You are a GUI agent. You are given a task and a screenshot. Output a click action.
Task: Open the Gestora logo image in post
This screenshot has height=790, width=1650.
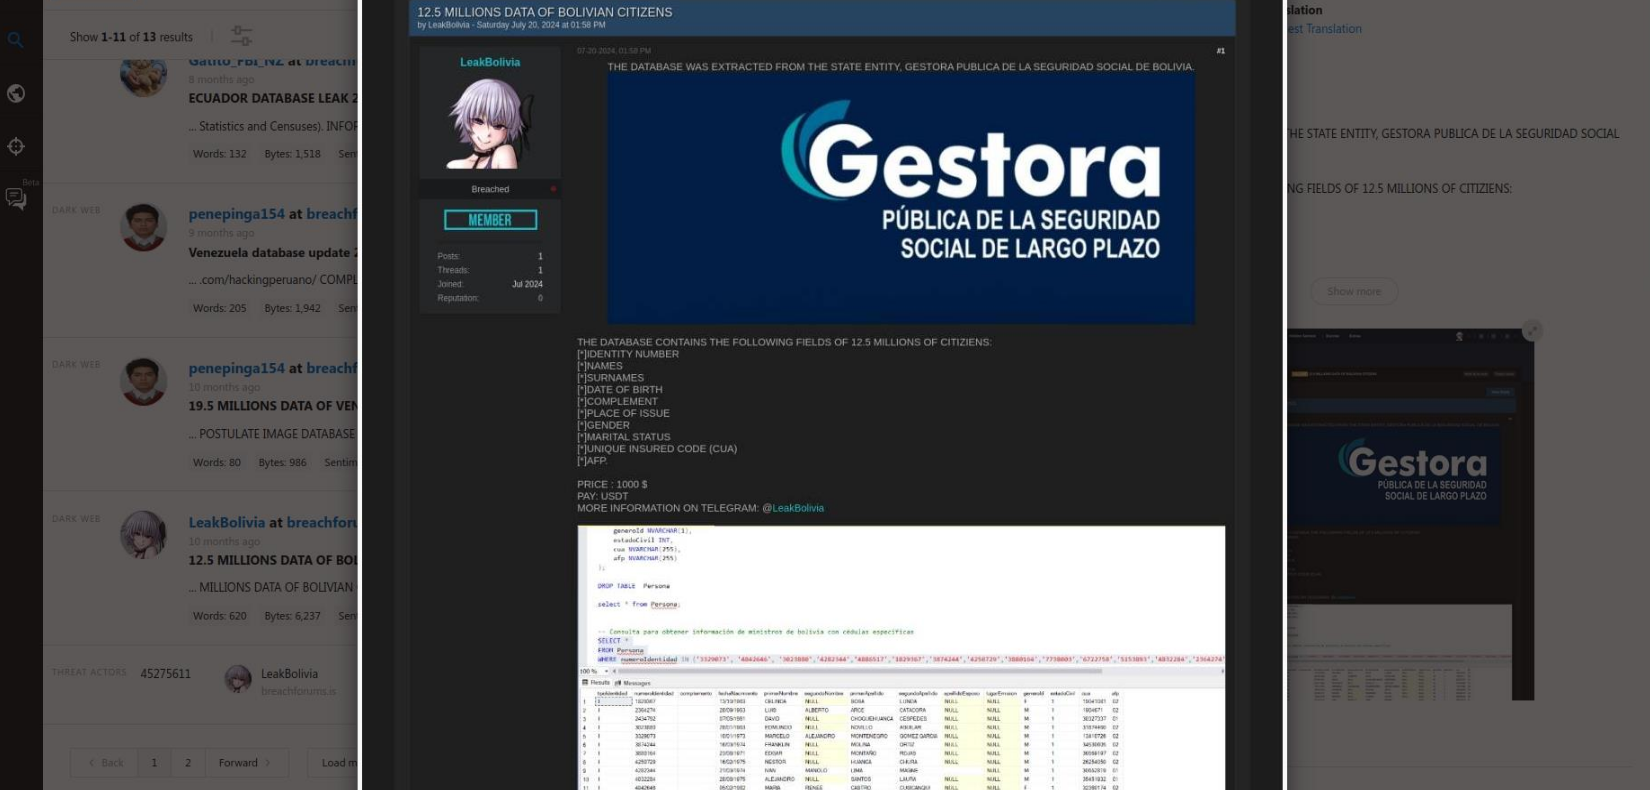point(901,198)
